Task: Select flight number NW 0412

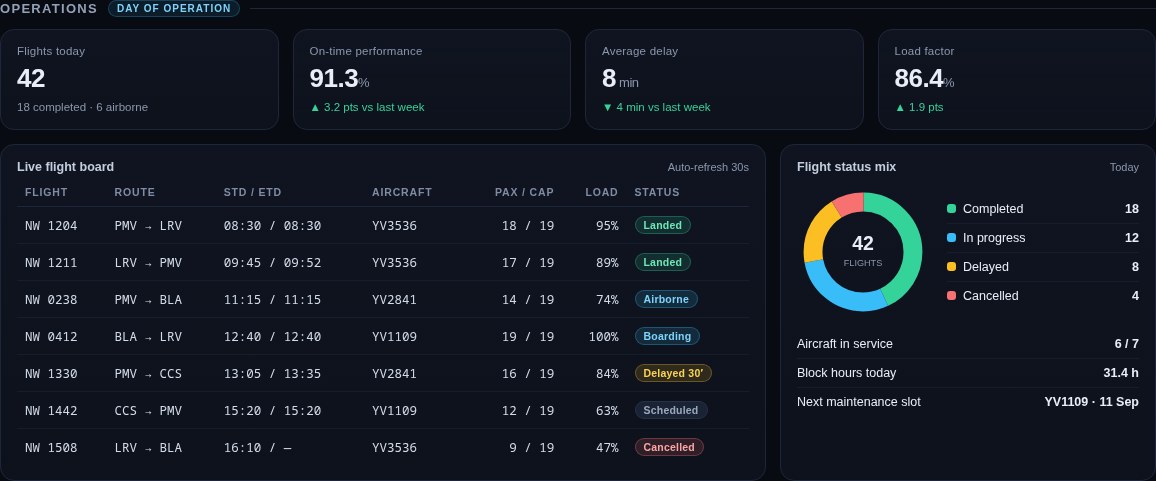Action: 51,336
